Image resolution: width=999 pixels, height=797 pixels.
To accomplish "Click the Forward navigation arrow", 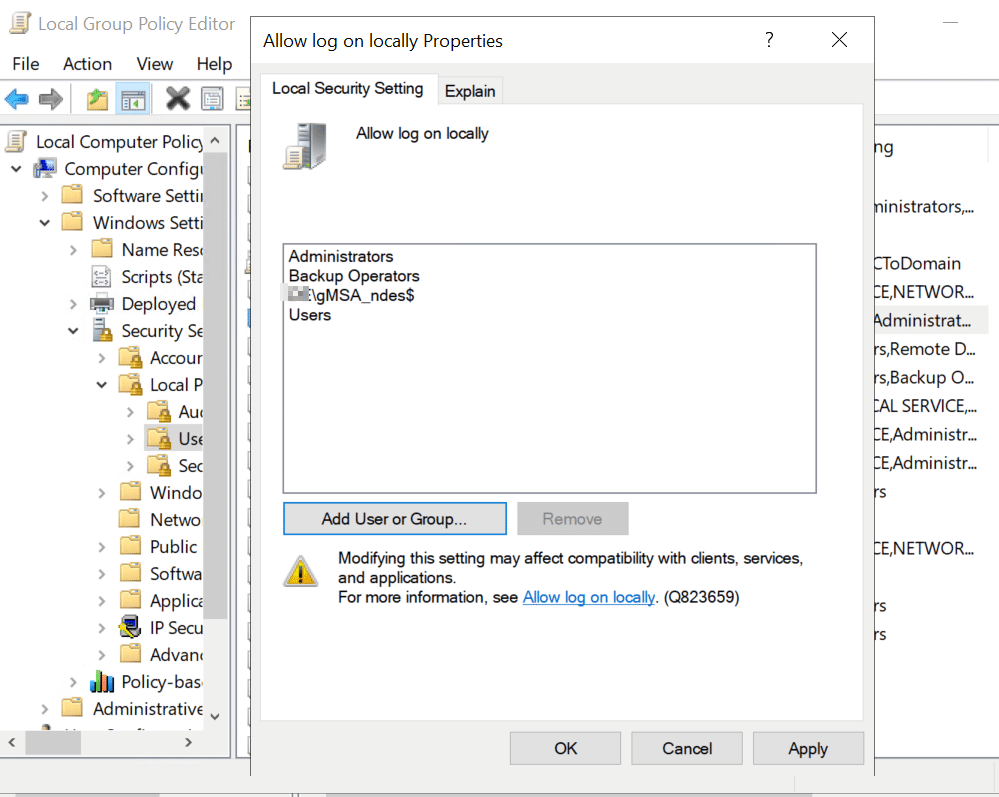I will tap(50, 98).
